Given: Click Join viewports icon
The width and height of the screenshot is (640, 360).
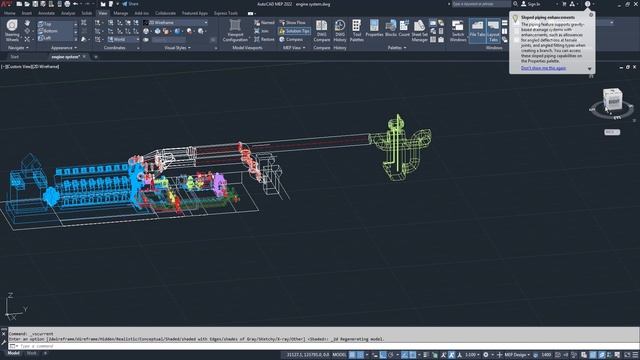Looking at the screenshot, I should point(257,31).
